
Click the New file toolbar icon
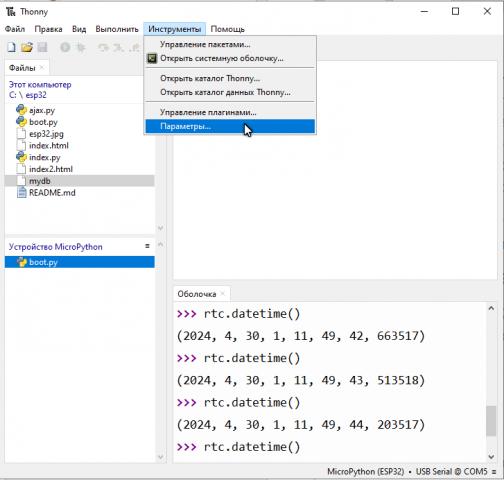(x=11, y=47)
